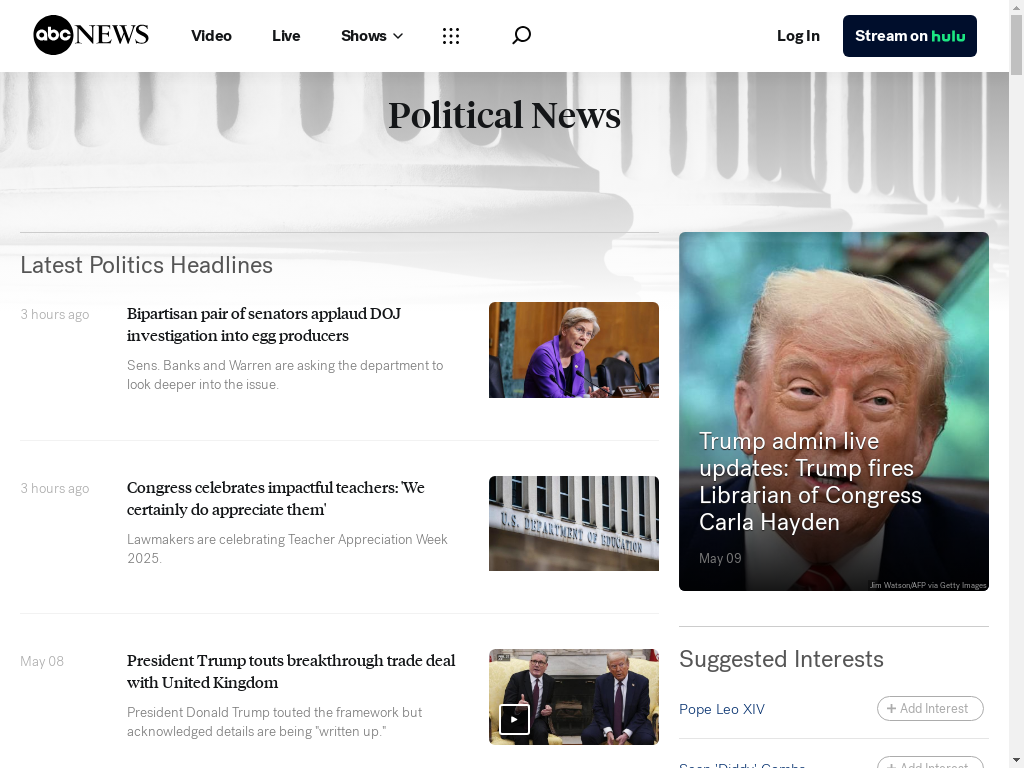Open the Video nav item
The height and width of the screenshot is (768, 1024).
point(211,36)
